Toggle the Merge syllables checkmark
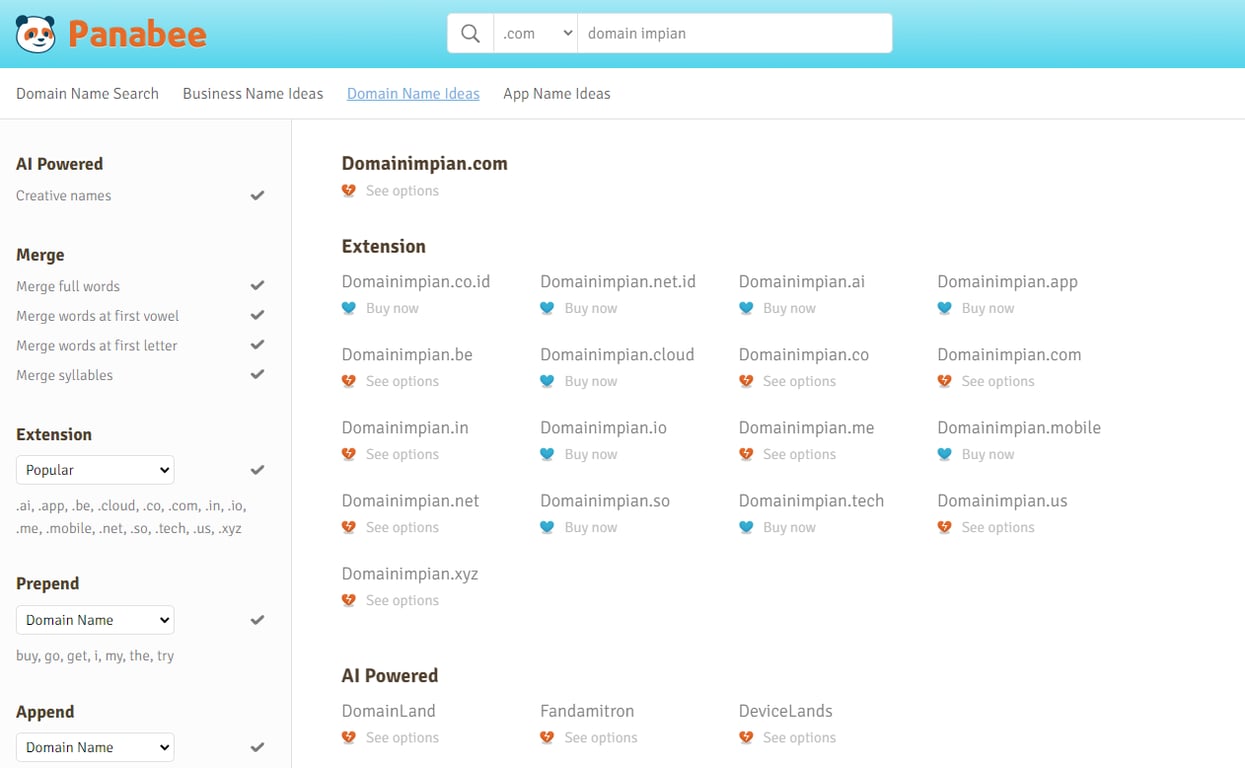The height and width of the screenshot is (768, 1245). pos(257,375)
